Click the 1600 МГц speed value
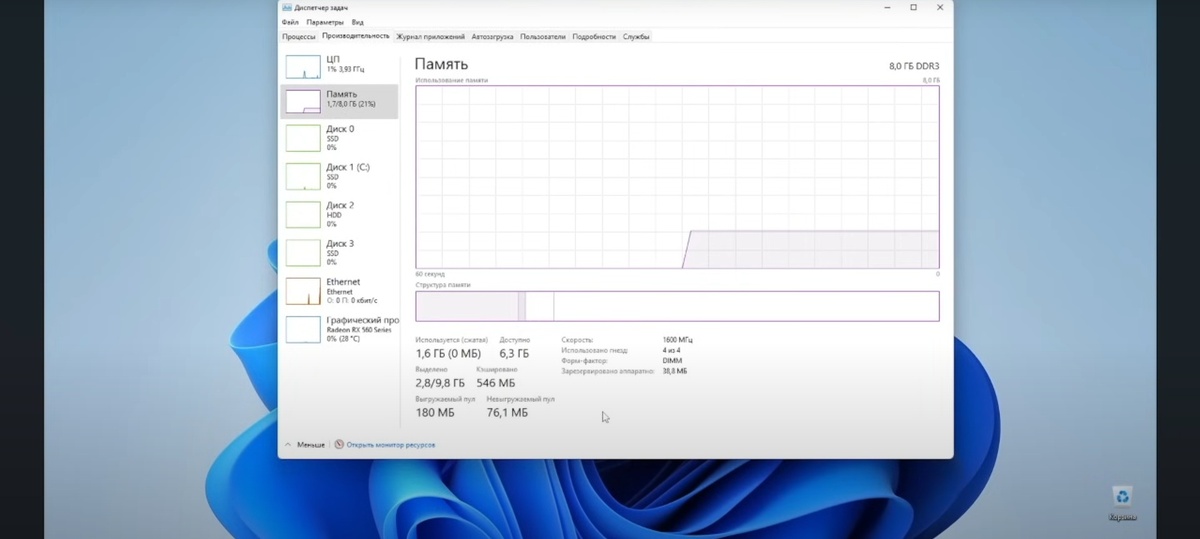 [677, 340]
